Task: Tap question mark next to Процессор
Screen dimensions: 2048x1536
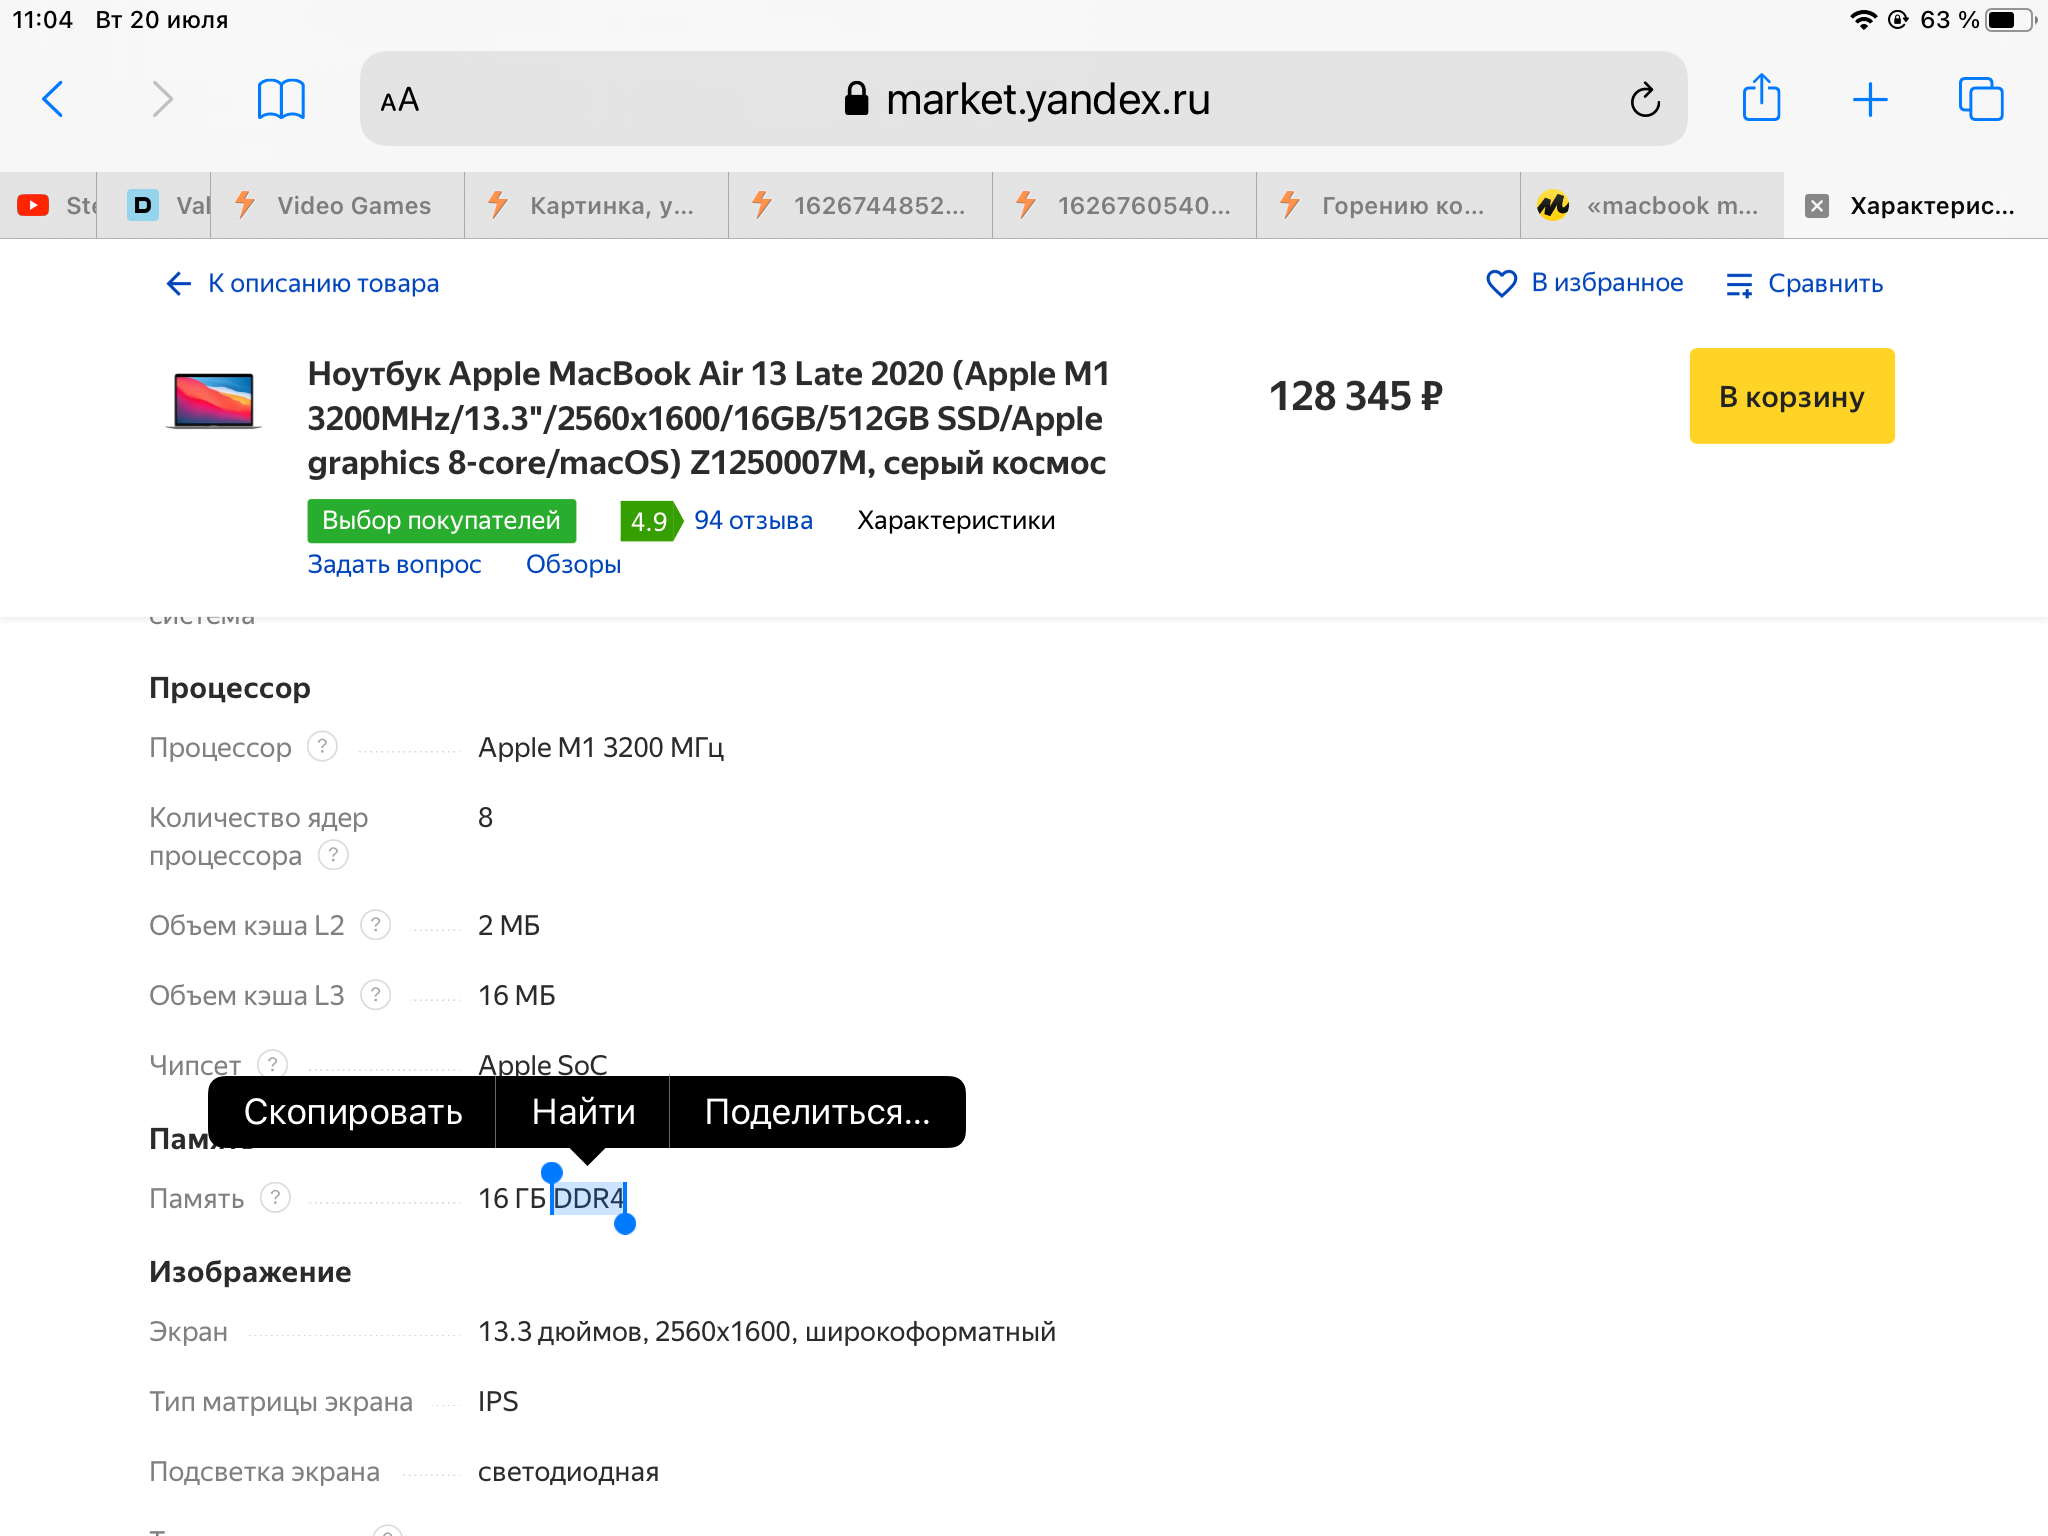Action: tap(322, 747)
